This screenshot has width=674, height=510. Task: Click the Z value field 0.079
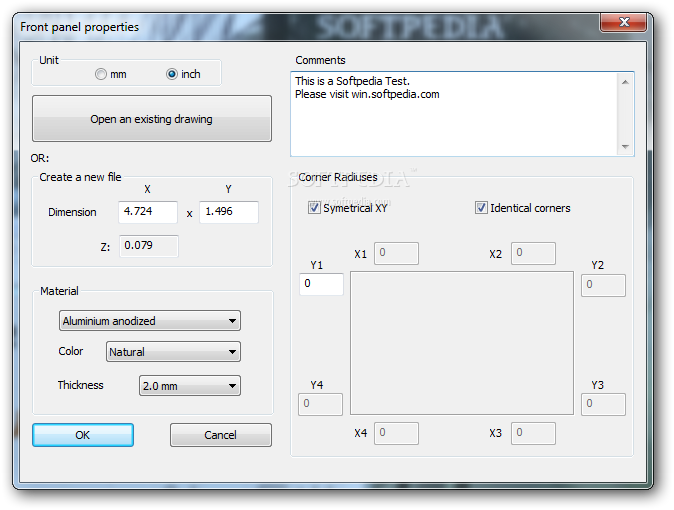coord(149,246)
